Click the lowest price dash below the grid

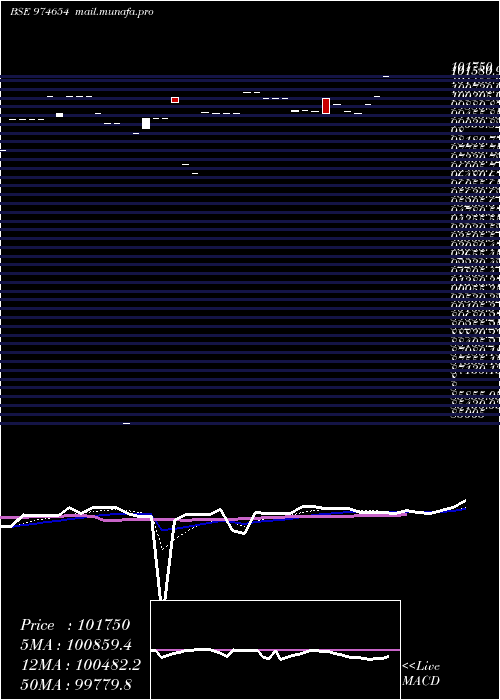click(126, 423)
